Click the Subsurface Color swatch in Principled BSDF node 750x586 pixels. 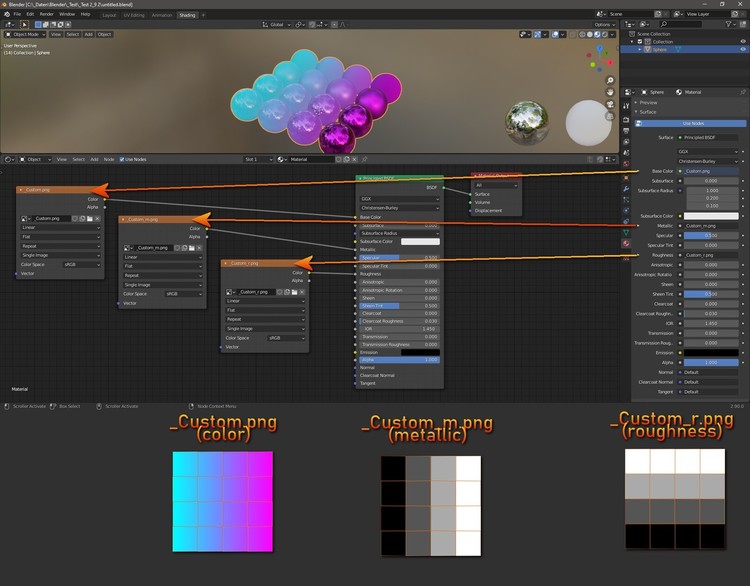(x=420, y=241)
